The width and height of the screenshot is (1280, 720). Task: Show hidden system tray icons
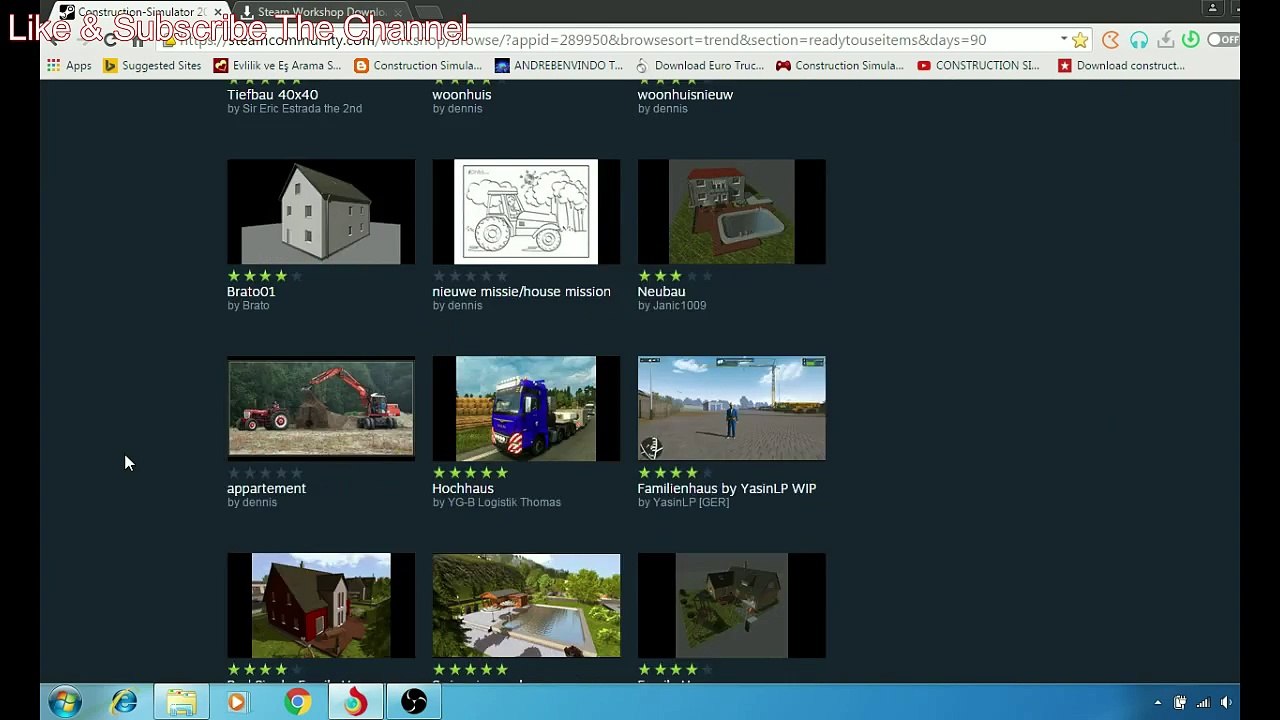tap(1157, 703)
